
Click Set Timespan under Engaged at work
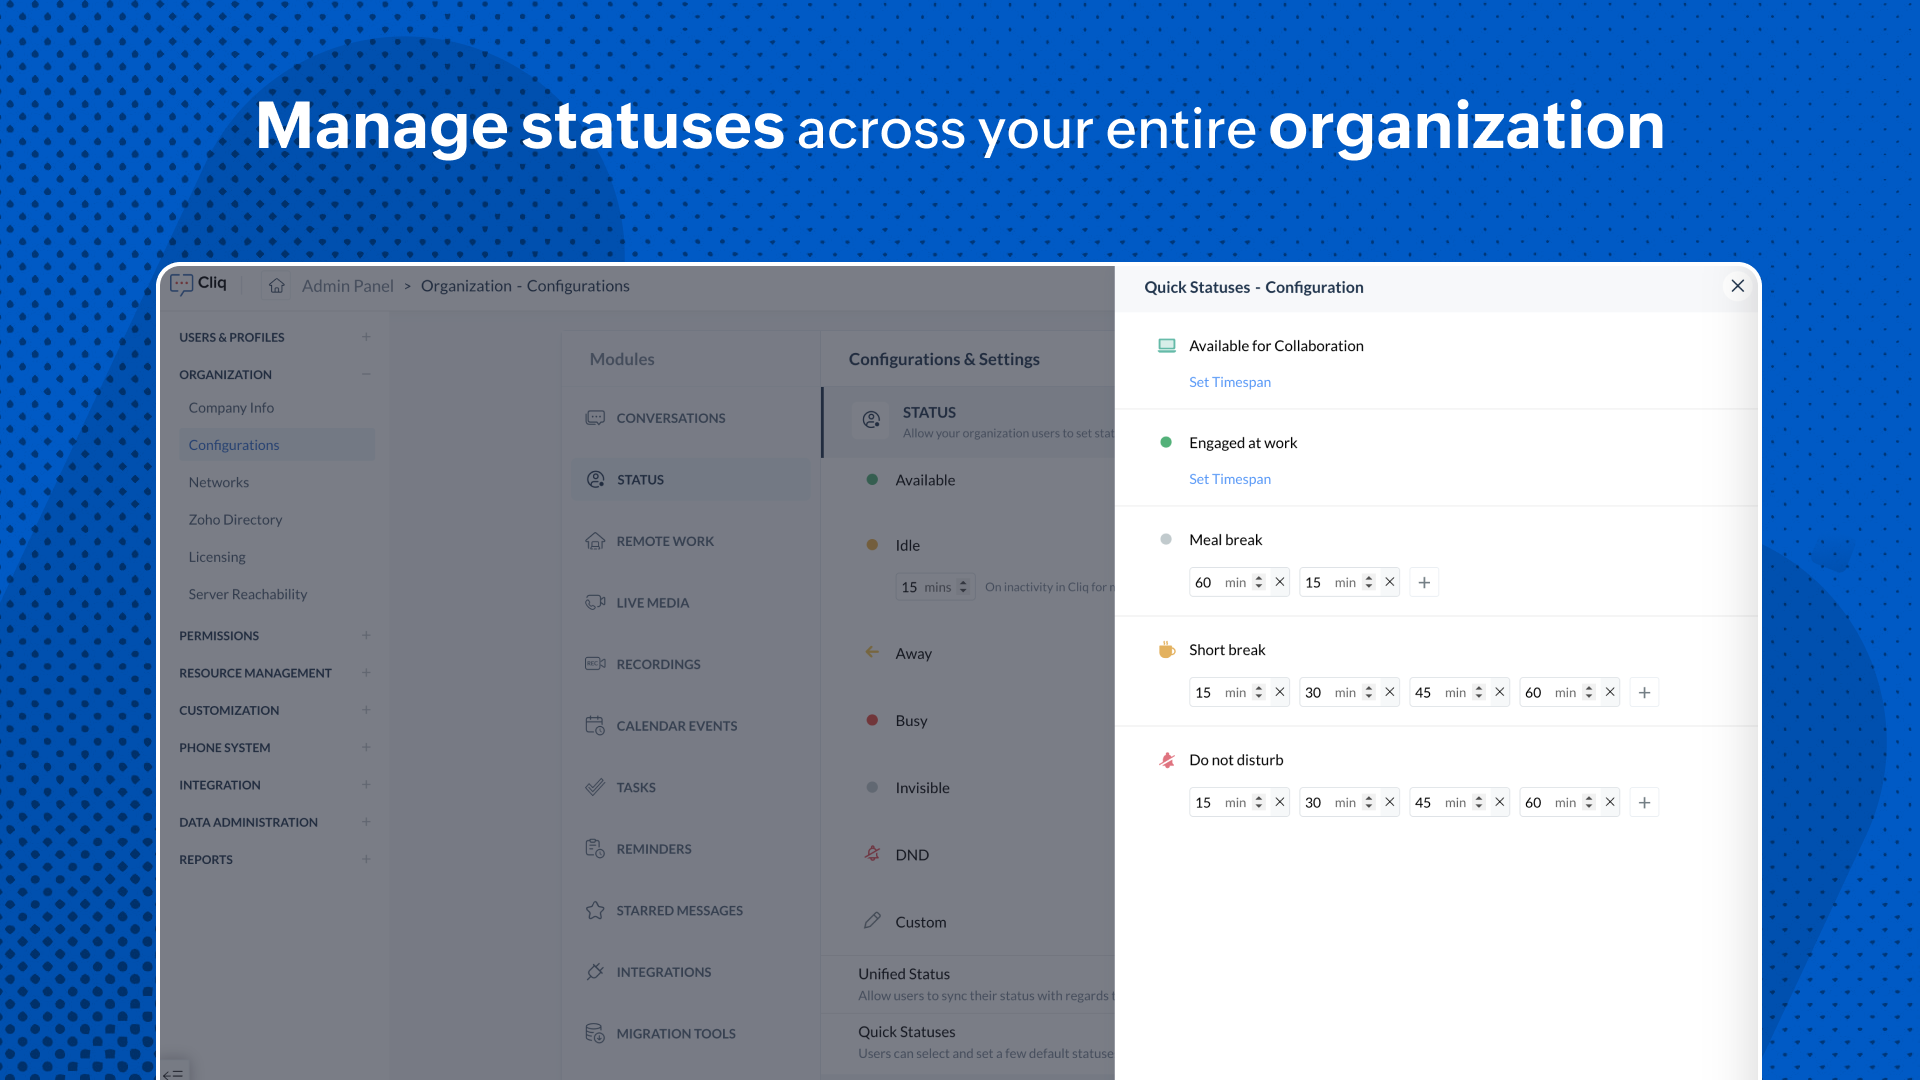pos(1229,479)
